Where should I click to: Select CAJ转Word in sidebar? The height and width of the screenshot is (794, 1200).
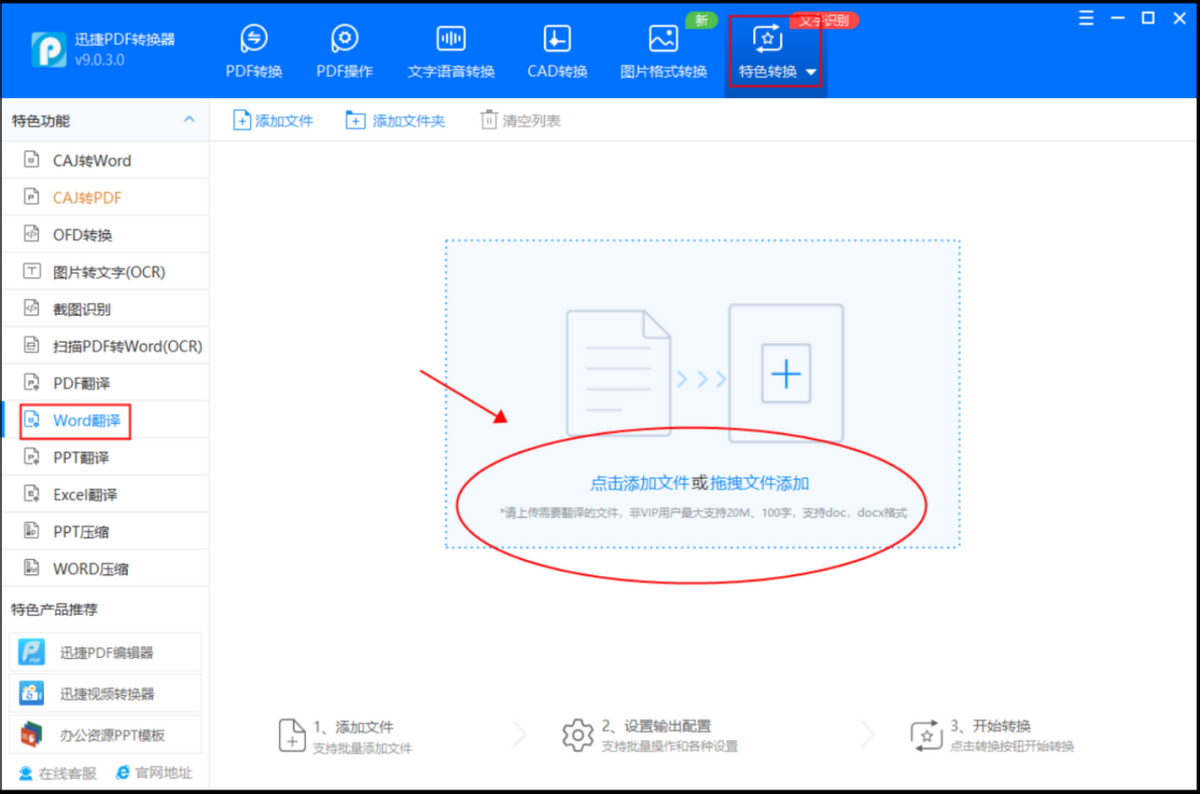(x=105, y=160)
